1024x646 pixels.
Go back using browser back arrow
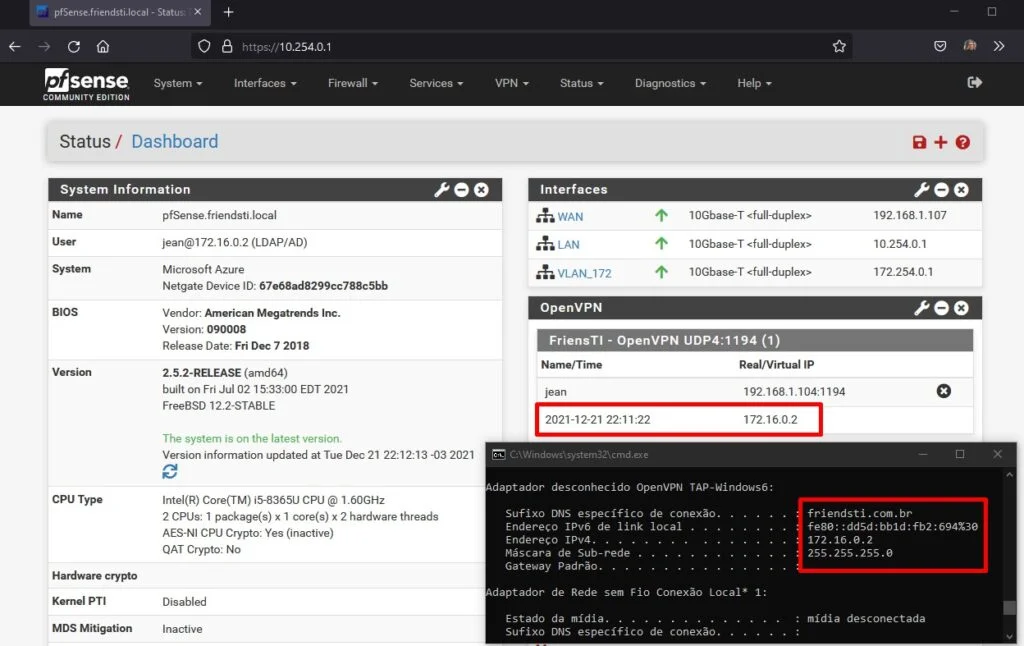(x=15, y=46)
